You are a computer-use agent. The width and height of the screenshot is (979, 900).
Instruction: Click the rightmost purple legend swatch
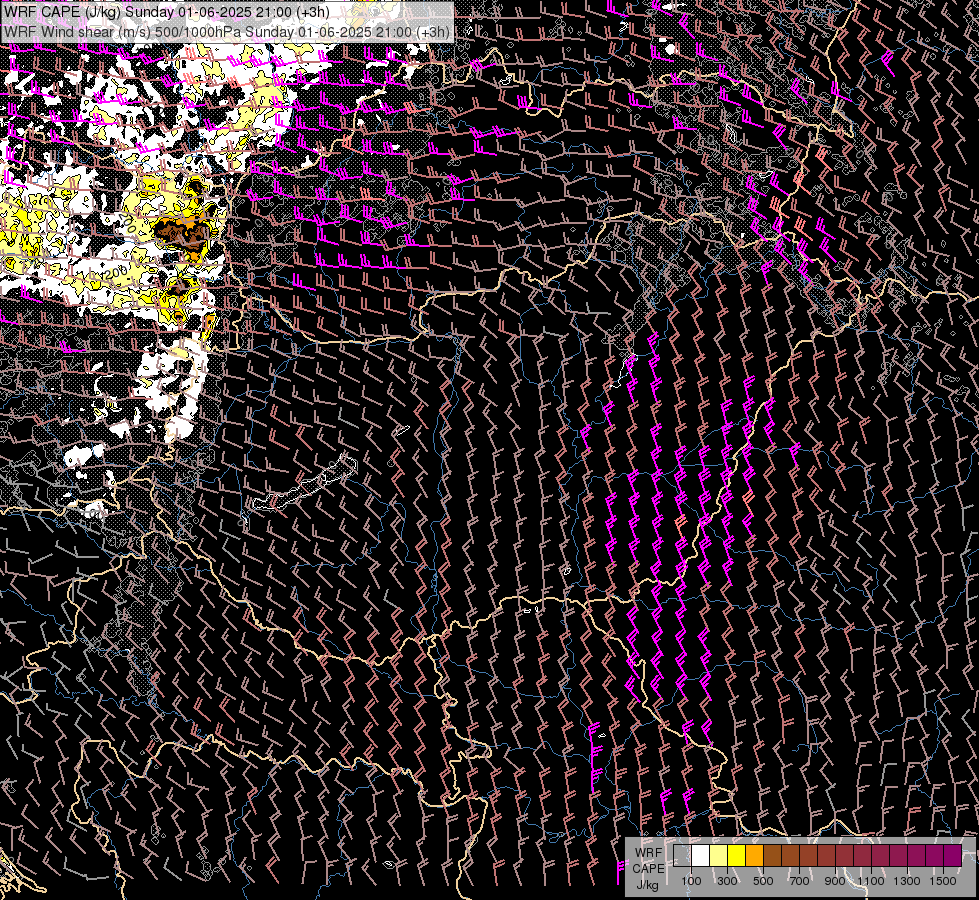pos(953,855)
